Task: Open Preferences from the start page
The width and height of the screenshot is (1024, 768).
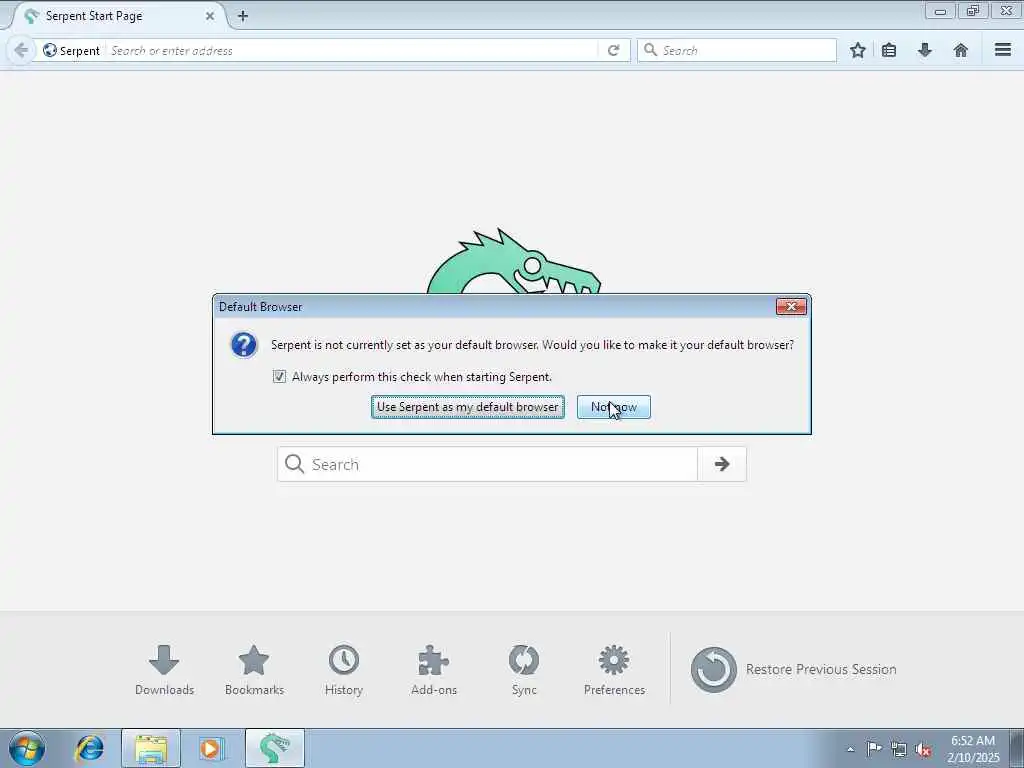Action: [614, 670]
